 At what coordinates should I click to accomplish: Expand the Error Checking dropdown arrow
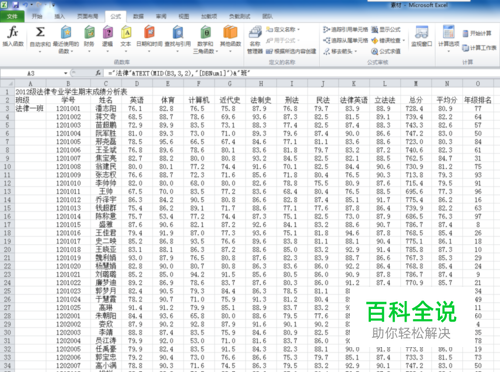click(403, 40)
